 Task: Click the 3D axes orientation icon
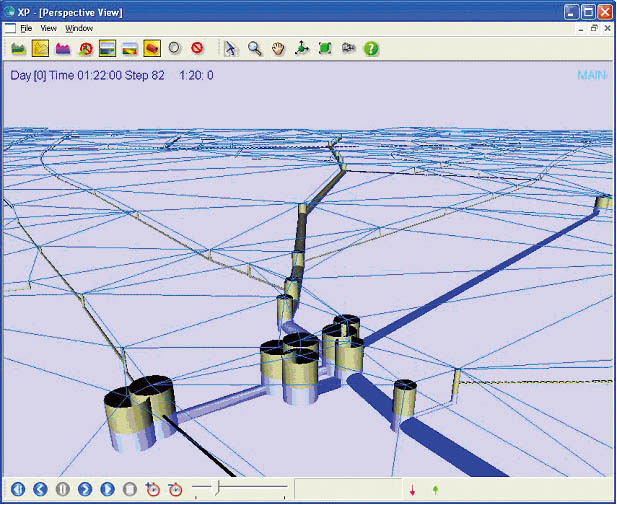click(x=302, y=48)
